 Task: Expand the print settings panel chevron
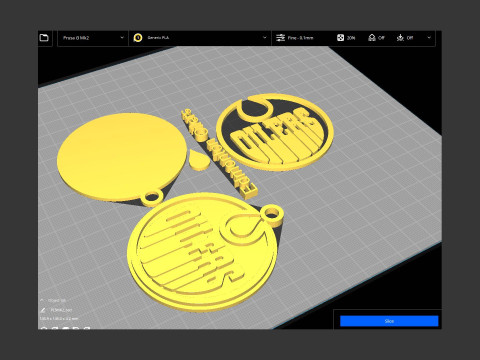coord(429,38)
